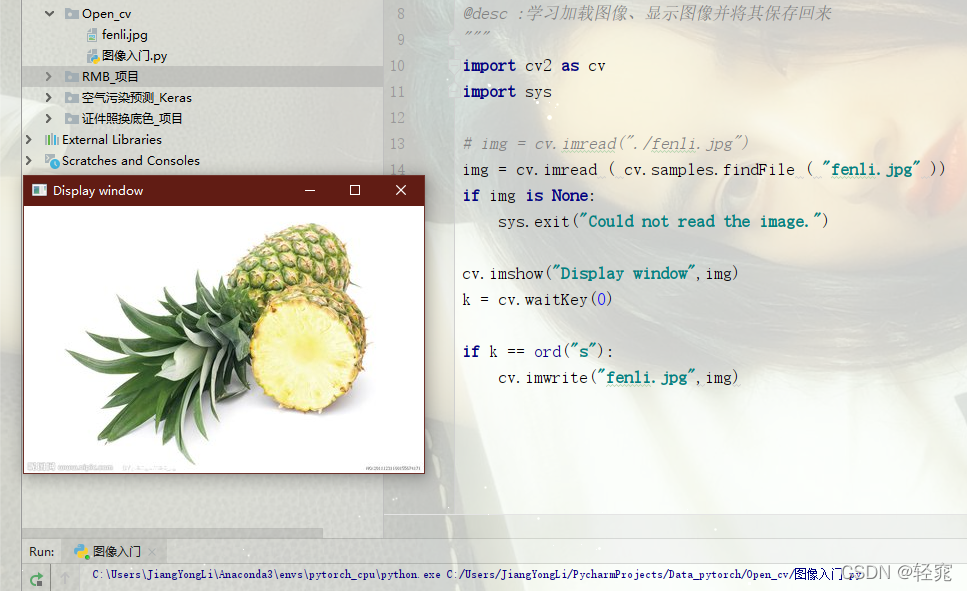Expand External Libraries node
The image size is (967, 591).
click(x=28, y=139)
